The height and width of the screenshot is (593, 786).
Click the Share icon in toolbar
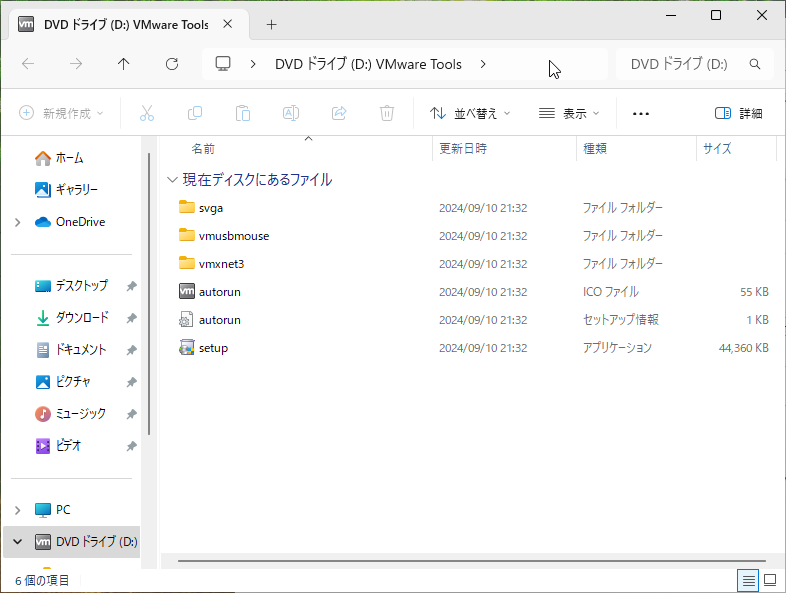tap(339, 113)
